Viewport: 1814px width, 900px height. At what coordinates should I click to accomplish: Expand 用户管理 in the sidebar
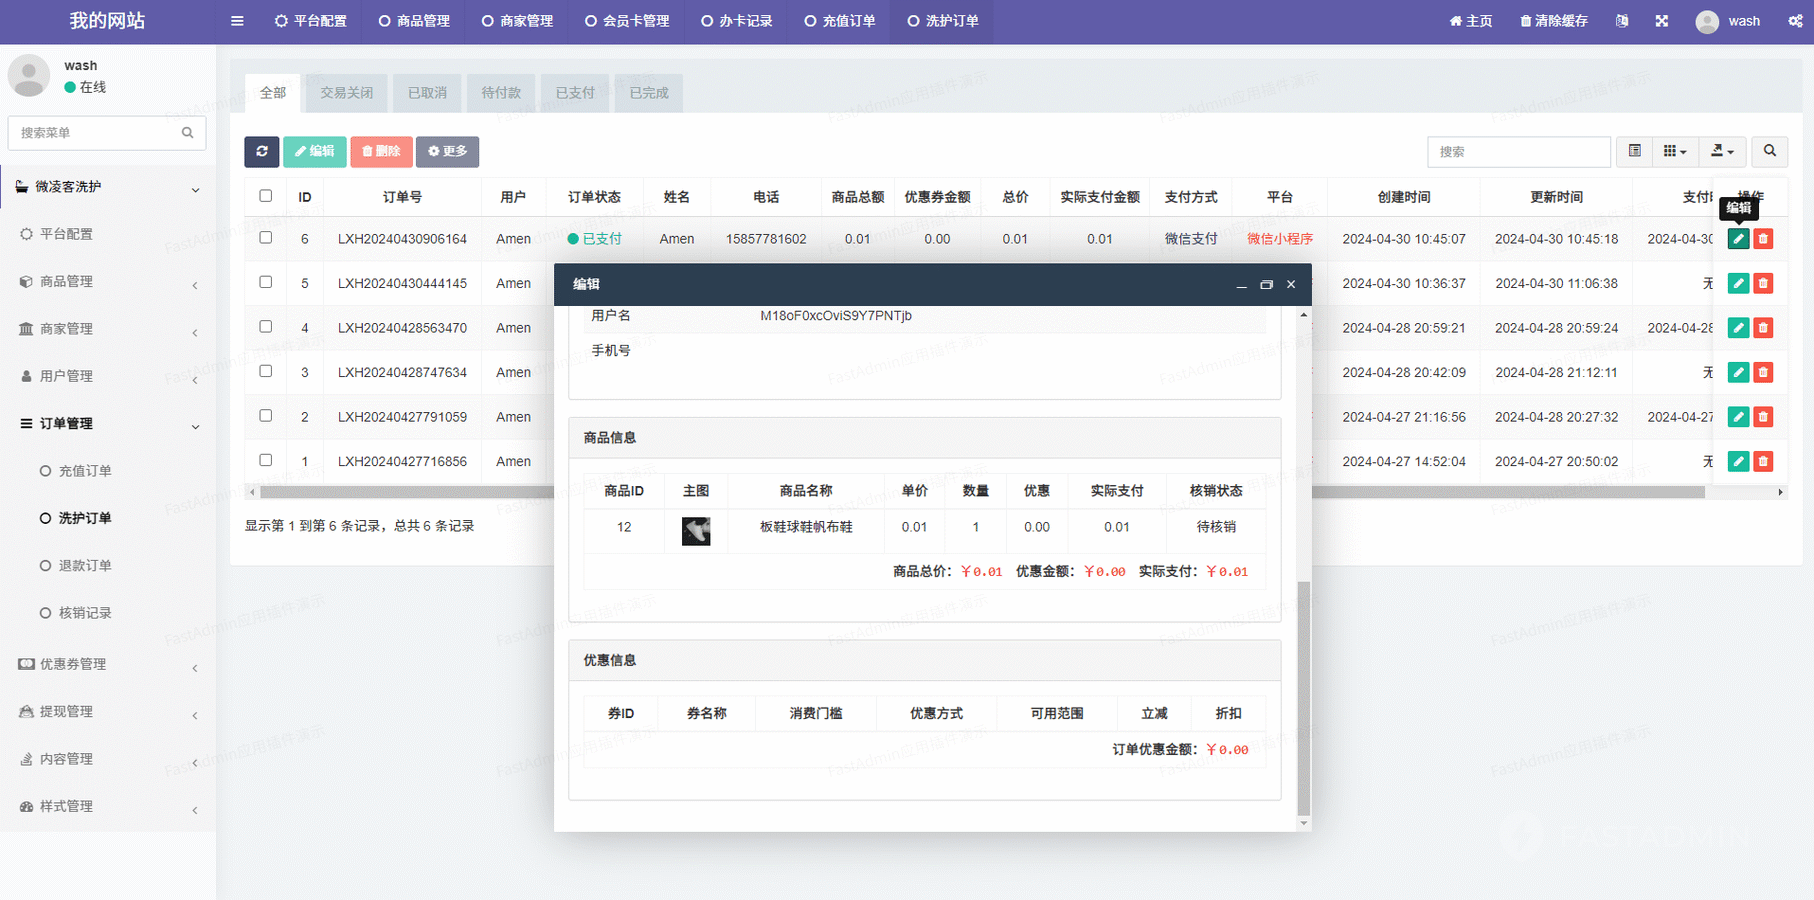coord(108,376)
